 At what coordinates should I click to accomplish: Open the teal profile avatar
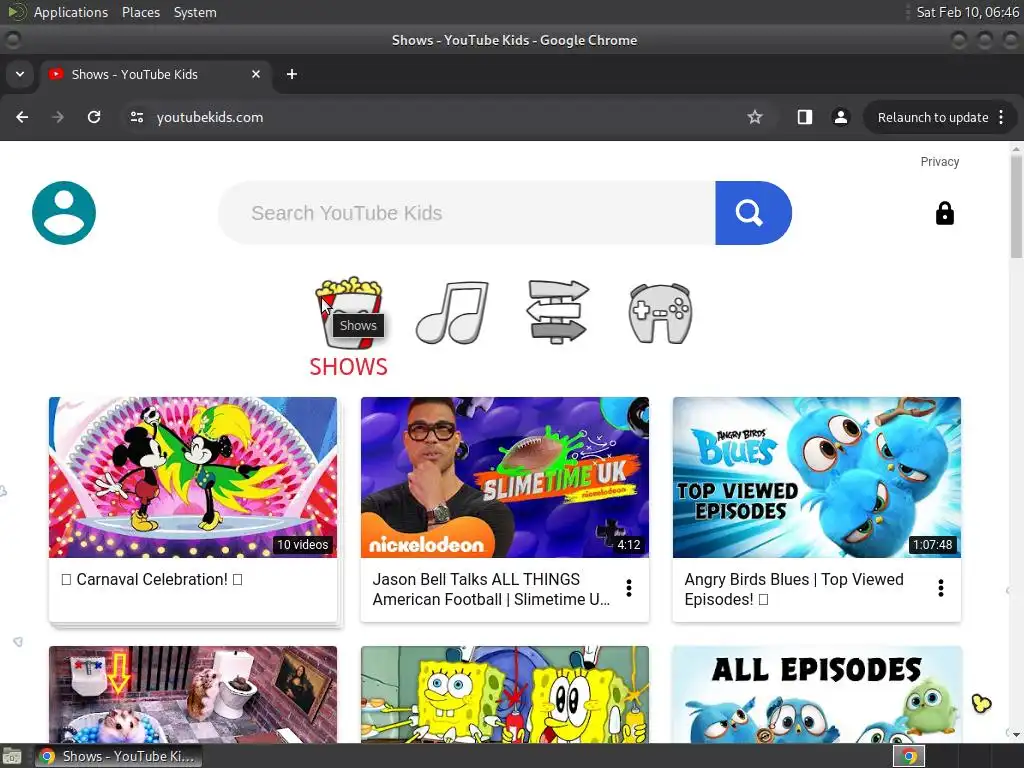point(64,213)
